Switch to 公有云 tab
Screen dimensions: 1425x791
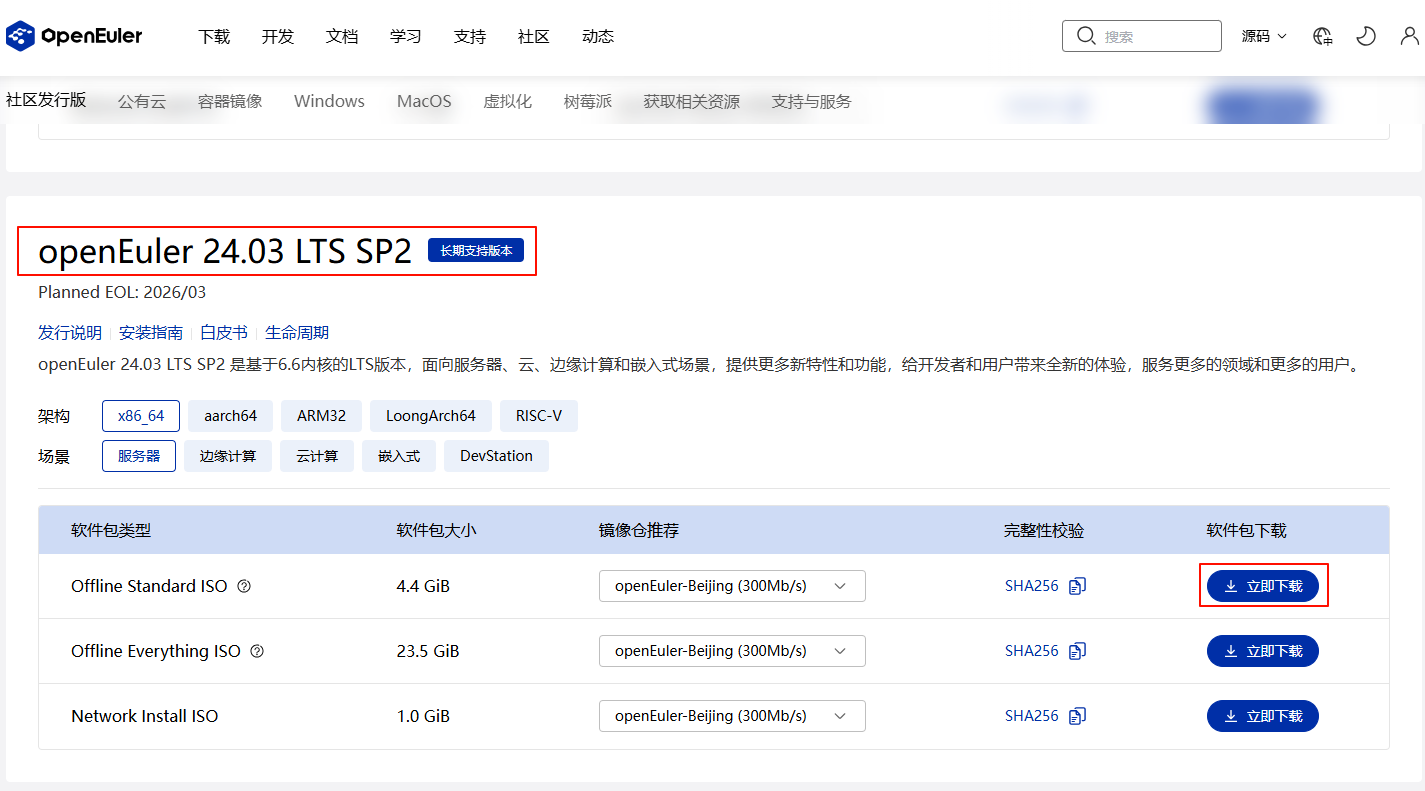(x=142, y=101)
